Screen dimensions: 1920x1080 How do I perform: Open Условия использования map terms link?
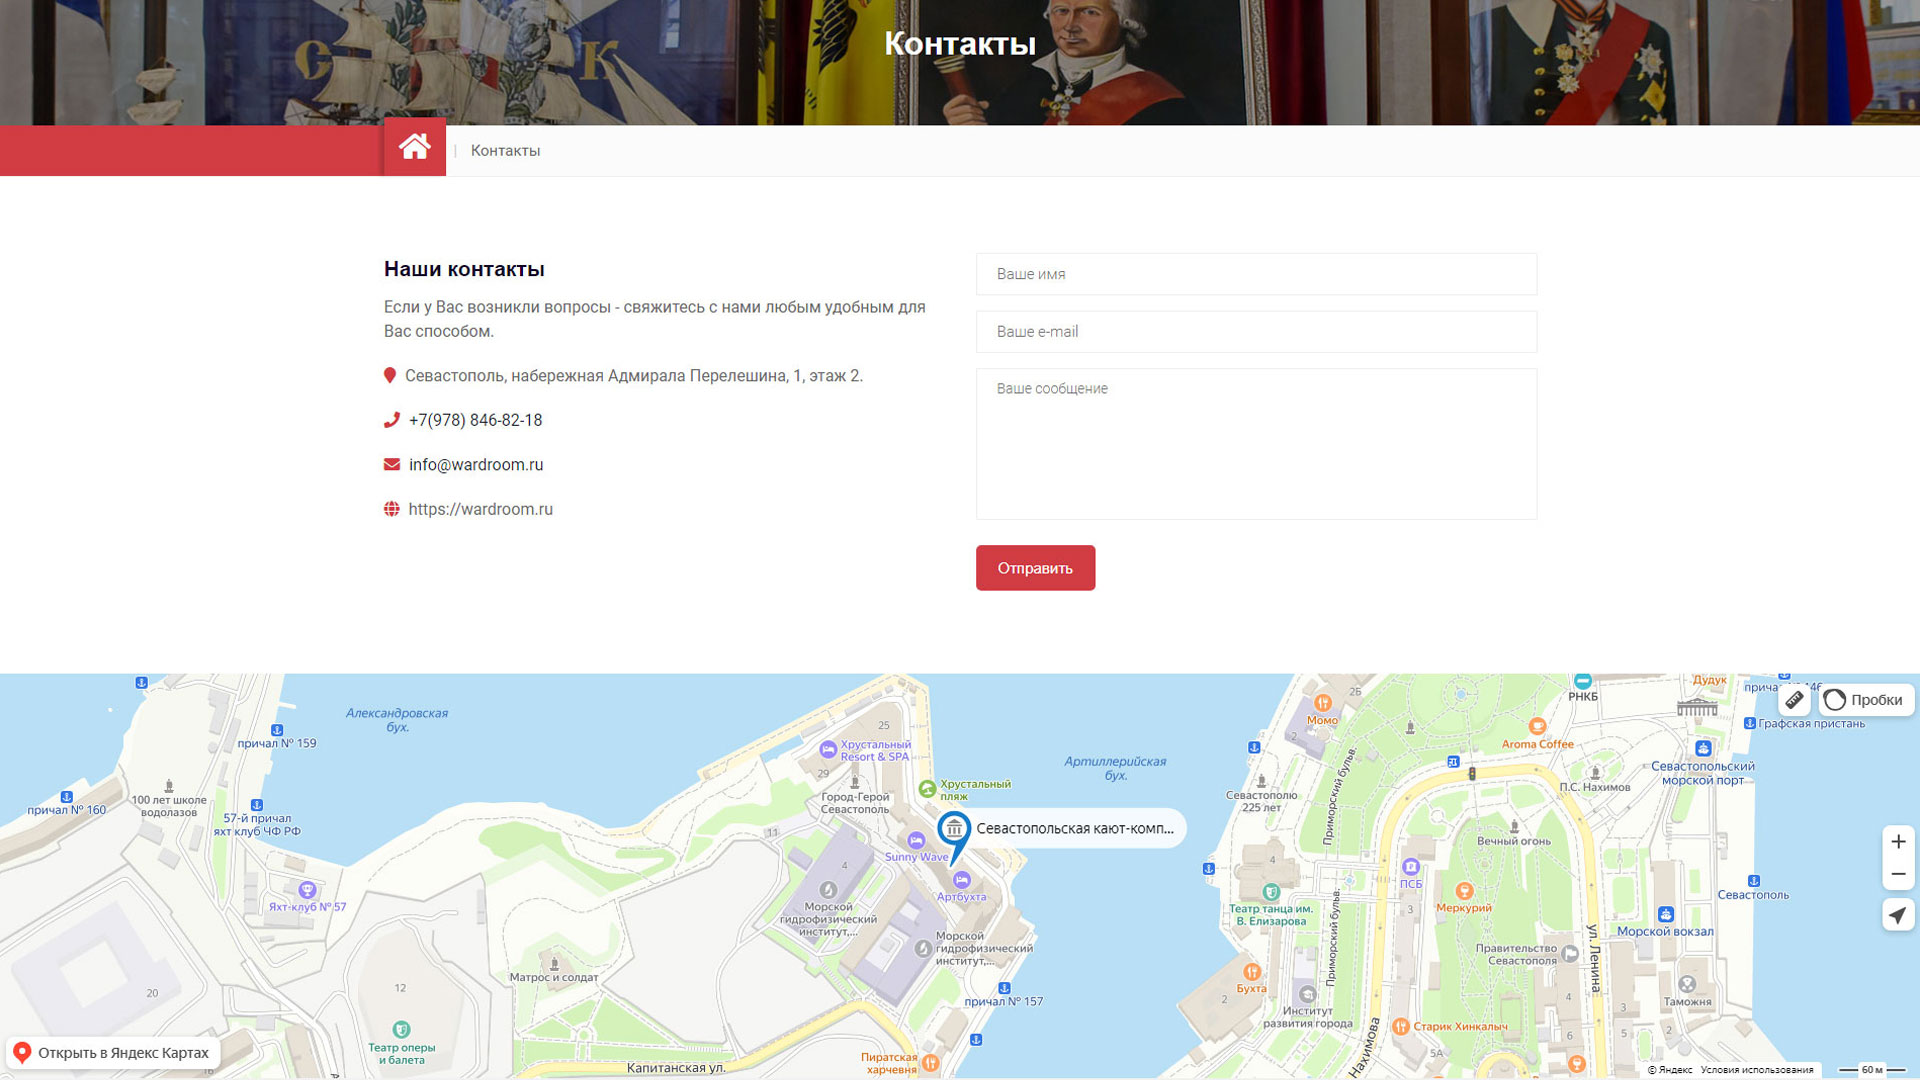(x=1756, y=1070)
